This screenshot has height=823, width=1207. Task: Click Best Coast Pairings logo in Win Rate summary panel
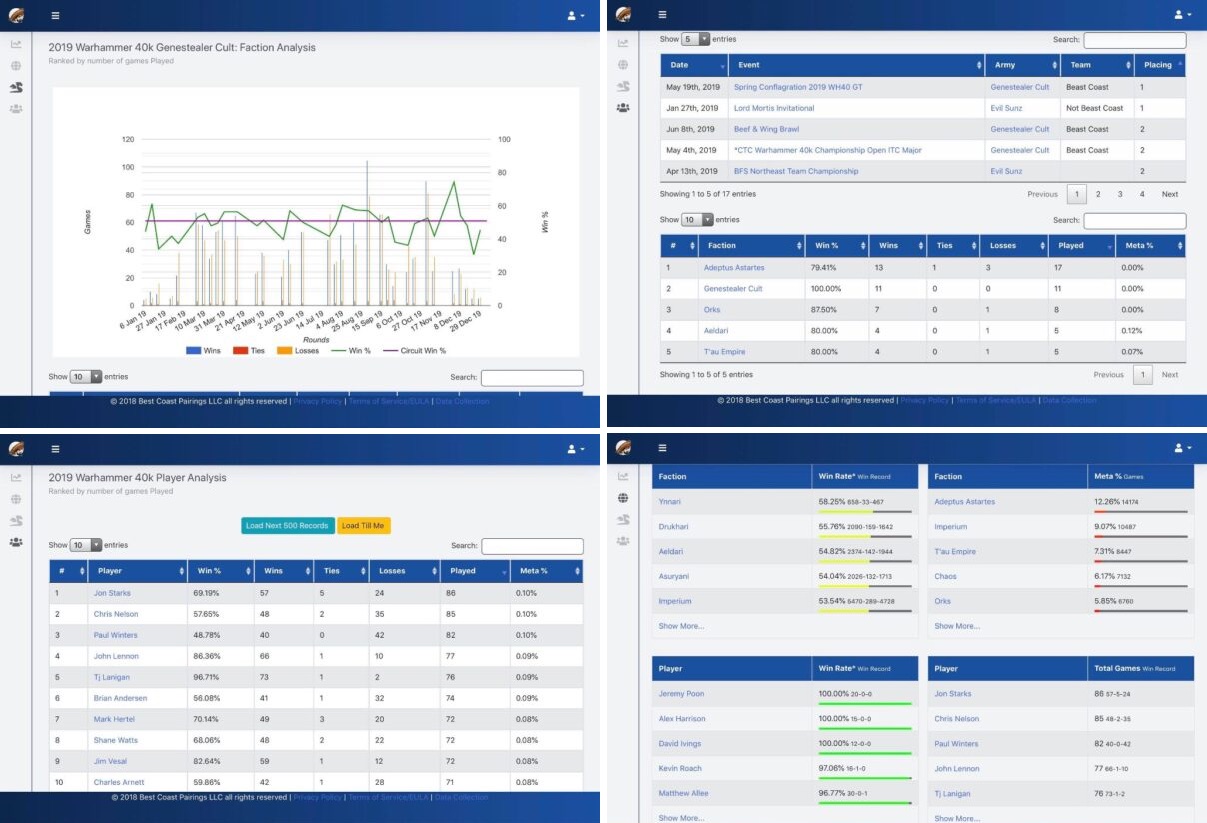[624, 448]
